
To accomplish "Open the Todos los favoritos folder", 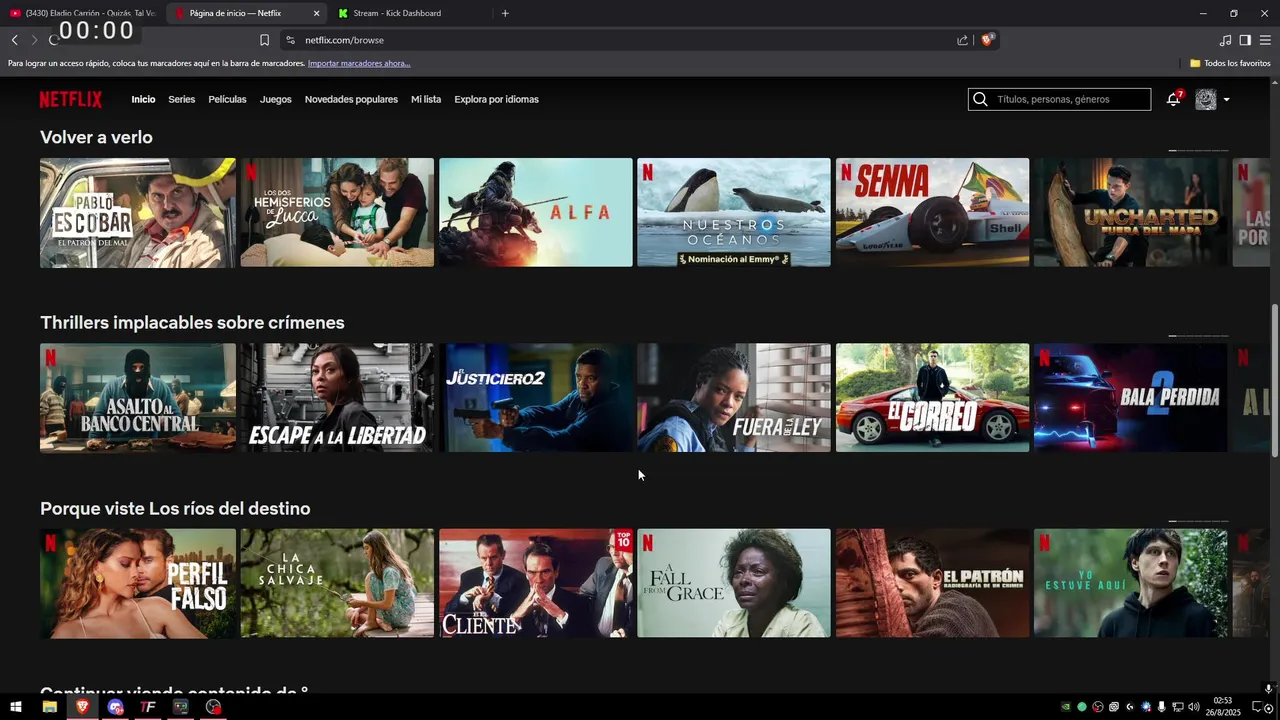I will 1230,63.
